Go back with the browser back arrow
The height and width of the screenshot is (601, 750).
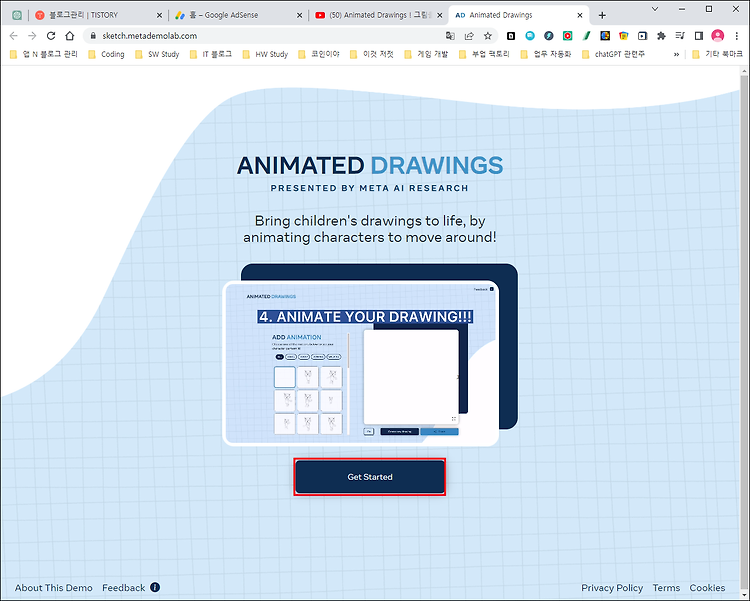[13, 36]
